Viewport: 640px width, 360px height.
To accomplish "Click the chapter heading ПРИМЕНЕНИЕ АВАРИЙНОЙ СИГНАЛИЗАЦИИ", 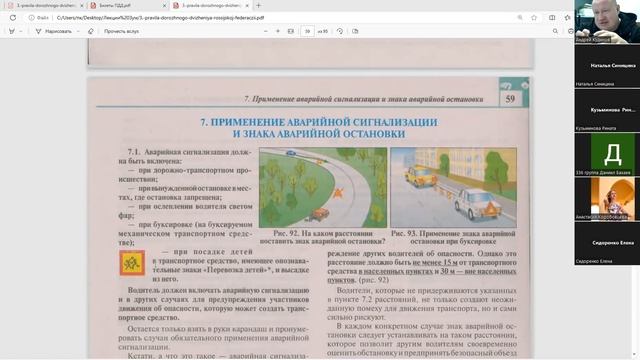I will pyautogui.click(x=319, y=128).
